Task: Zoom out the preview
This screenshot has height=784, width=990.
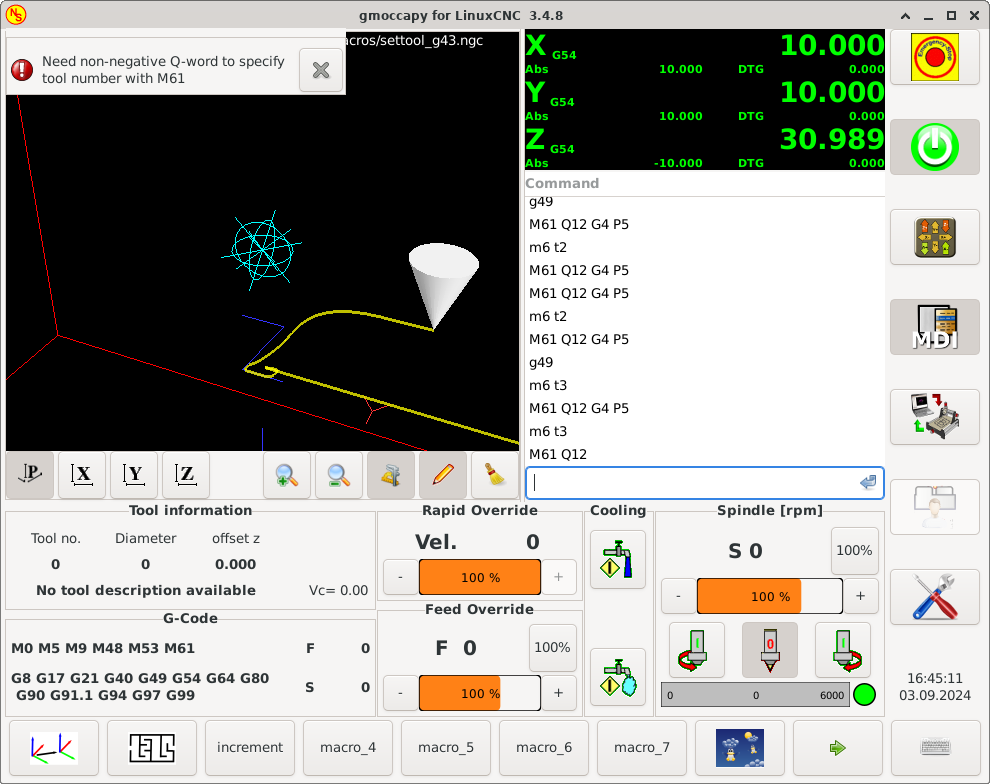Action: click(339, 475)
